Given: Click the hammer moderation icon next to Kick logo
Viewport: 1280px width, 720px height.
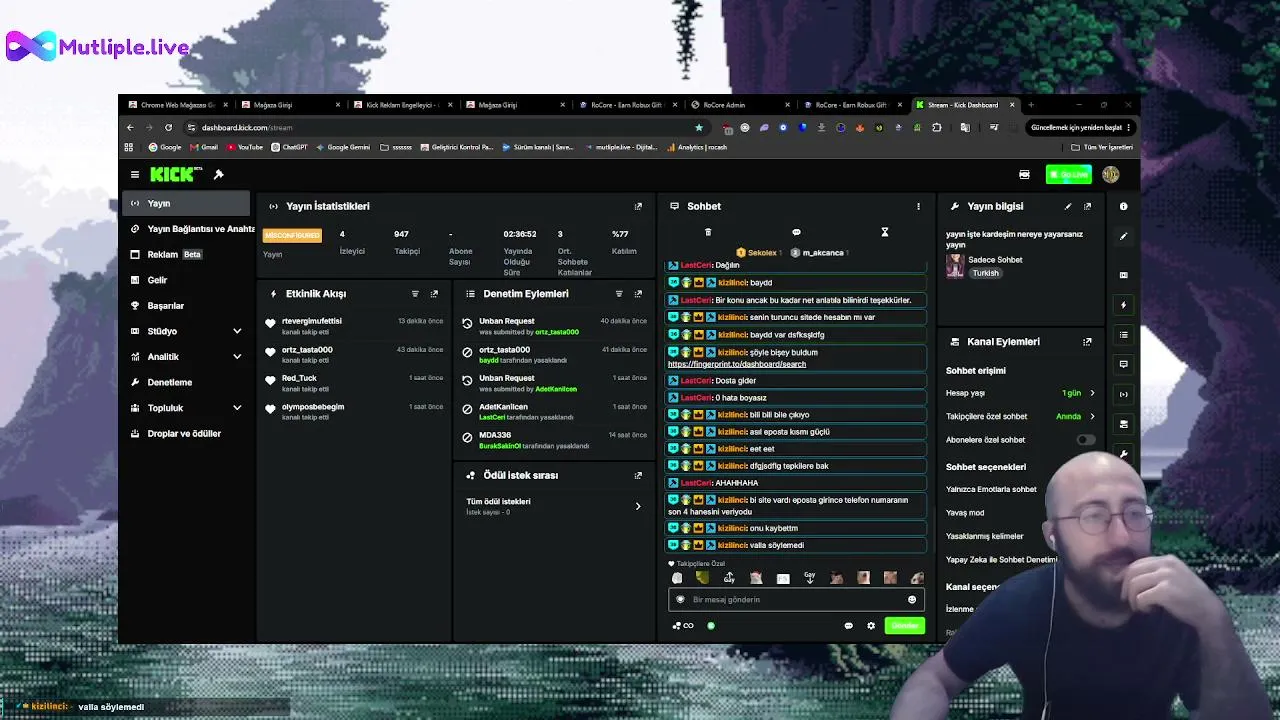Looking at the screenshot, I should click(x=218, y=175).
